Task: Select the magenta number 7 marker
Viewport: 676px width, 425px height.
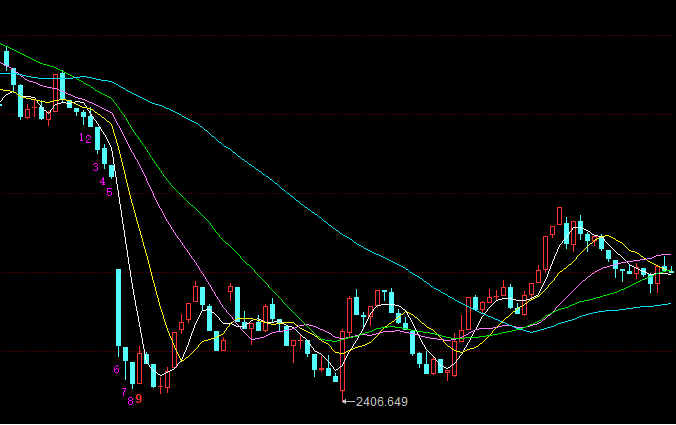Action: click(123, 392)
